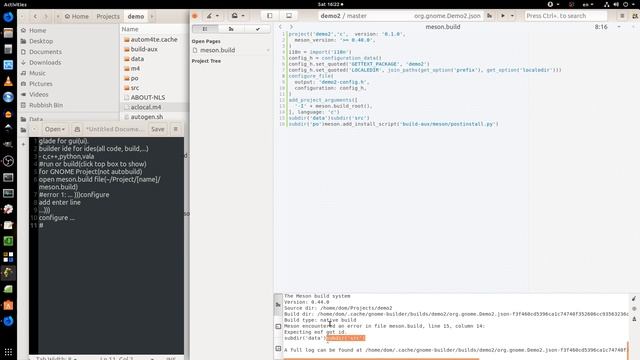Sort files by the Name column header
This screenshot has width=640, height=360.
(130, 29)
